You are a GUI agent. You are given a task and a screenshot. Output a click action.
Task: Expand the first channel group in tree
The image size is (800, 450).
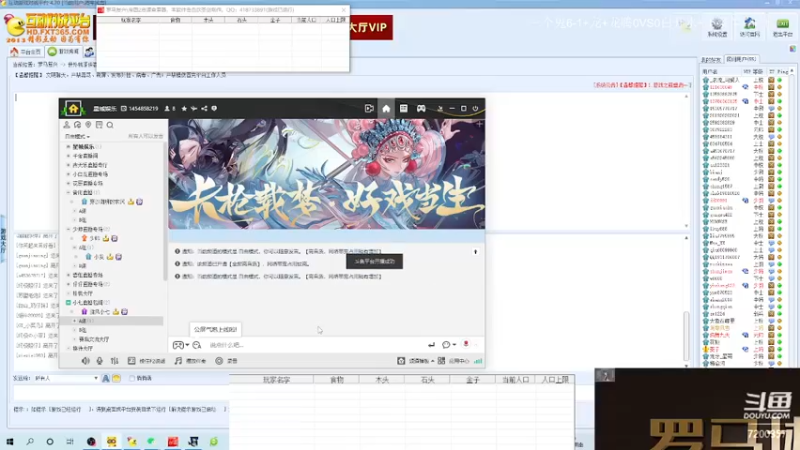tap(68, 147)
